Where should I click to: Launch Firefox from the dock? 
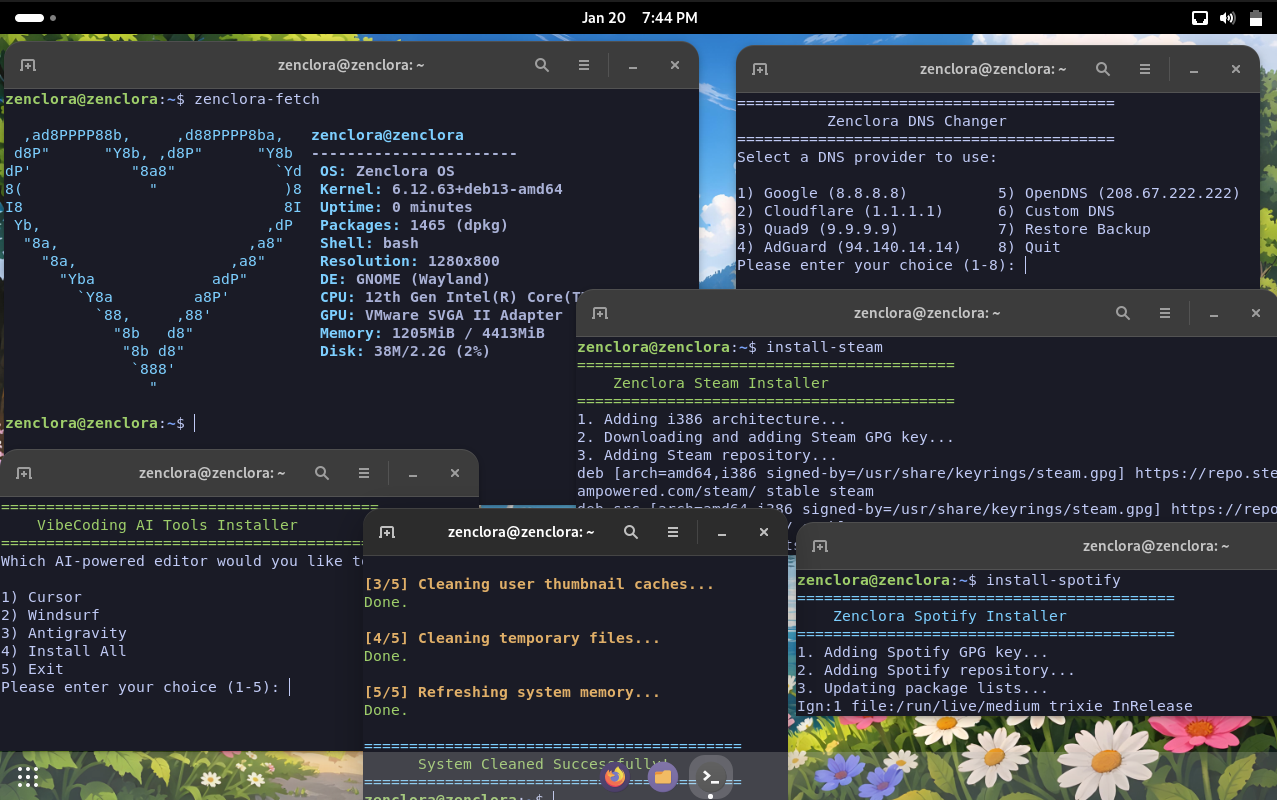(615, 776)
